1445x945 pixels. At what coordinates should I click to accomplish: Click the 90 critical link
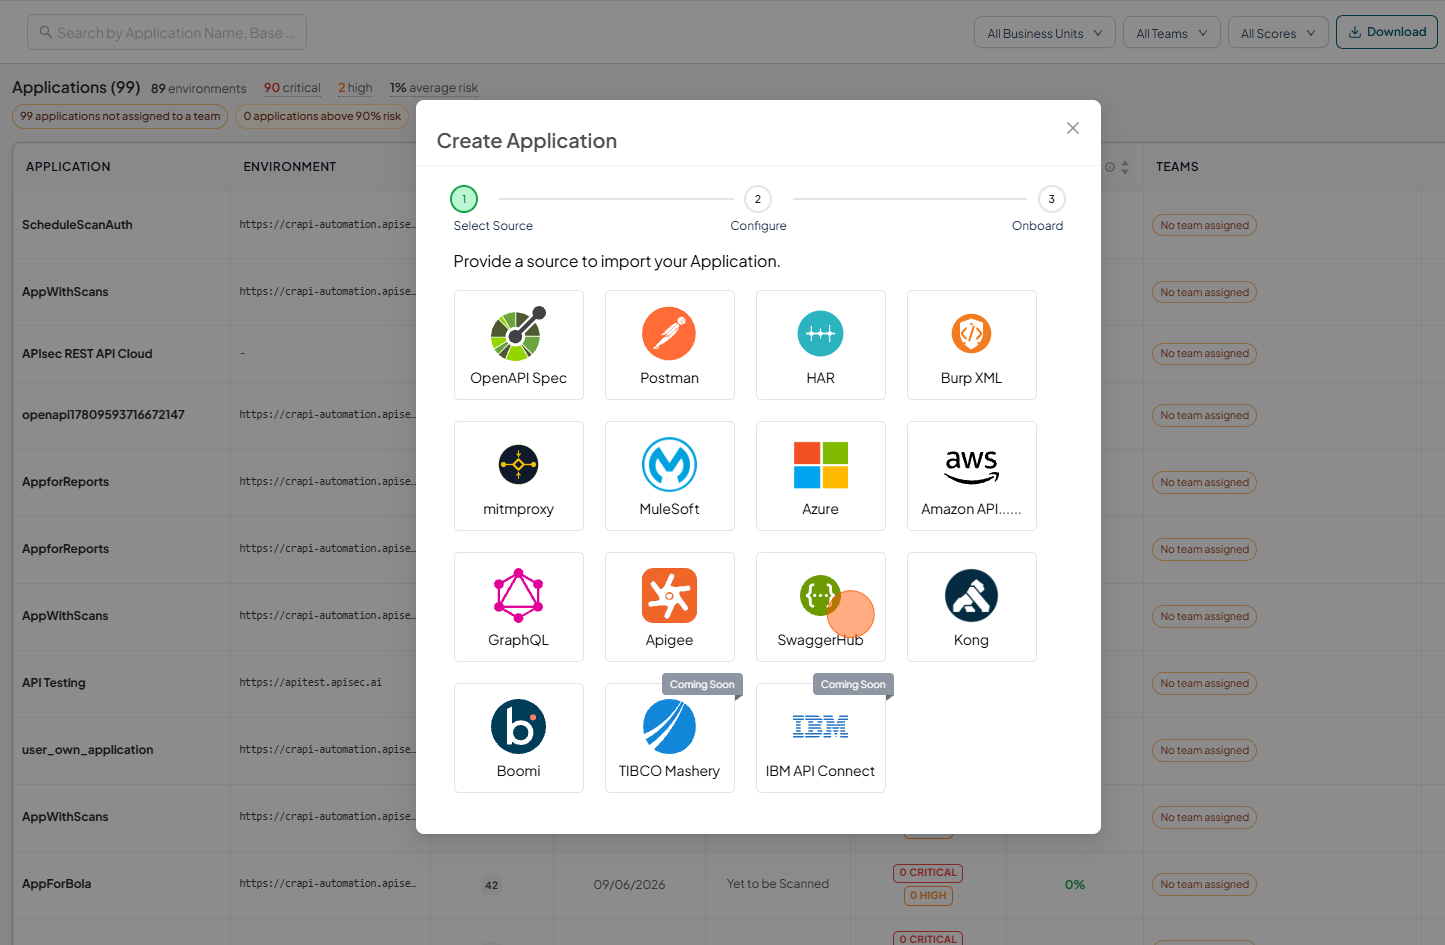pyautogui.click(x=292, y=88)
